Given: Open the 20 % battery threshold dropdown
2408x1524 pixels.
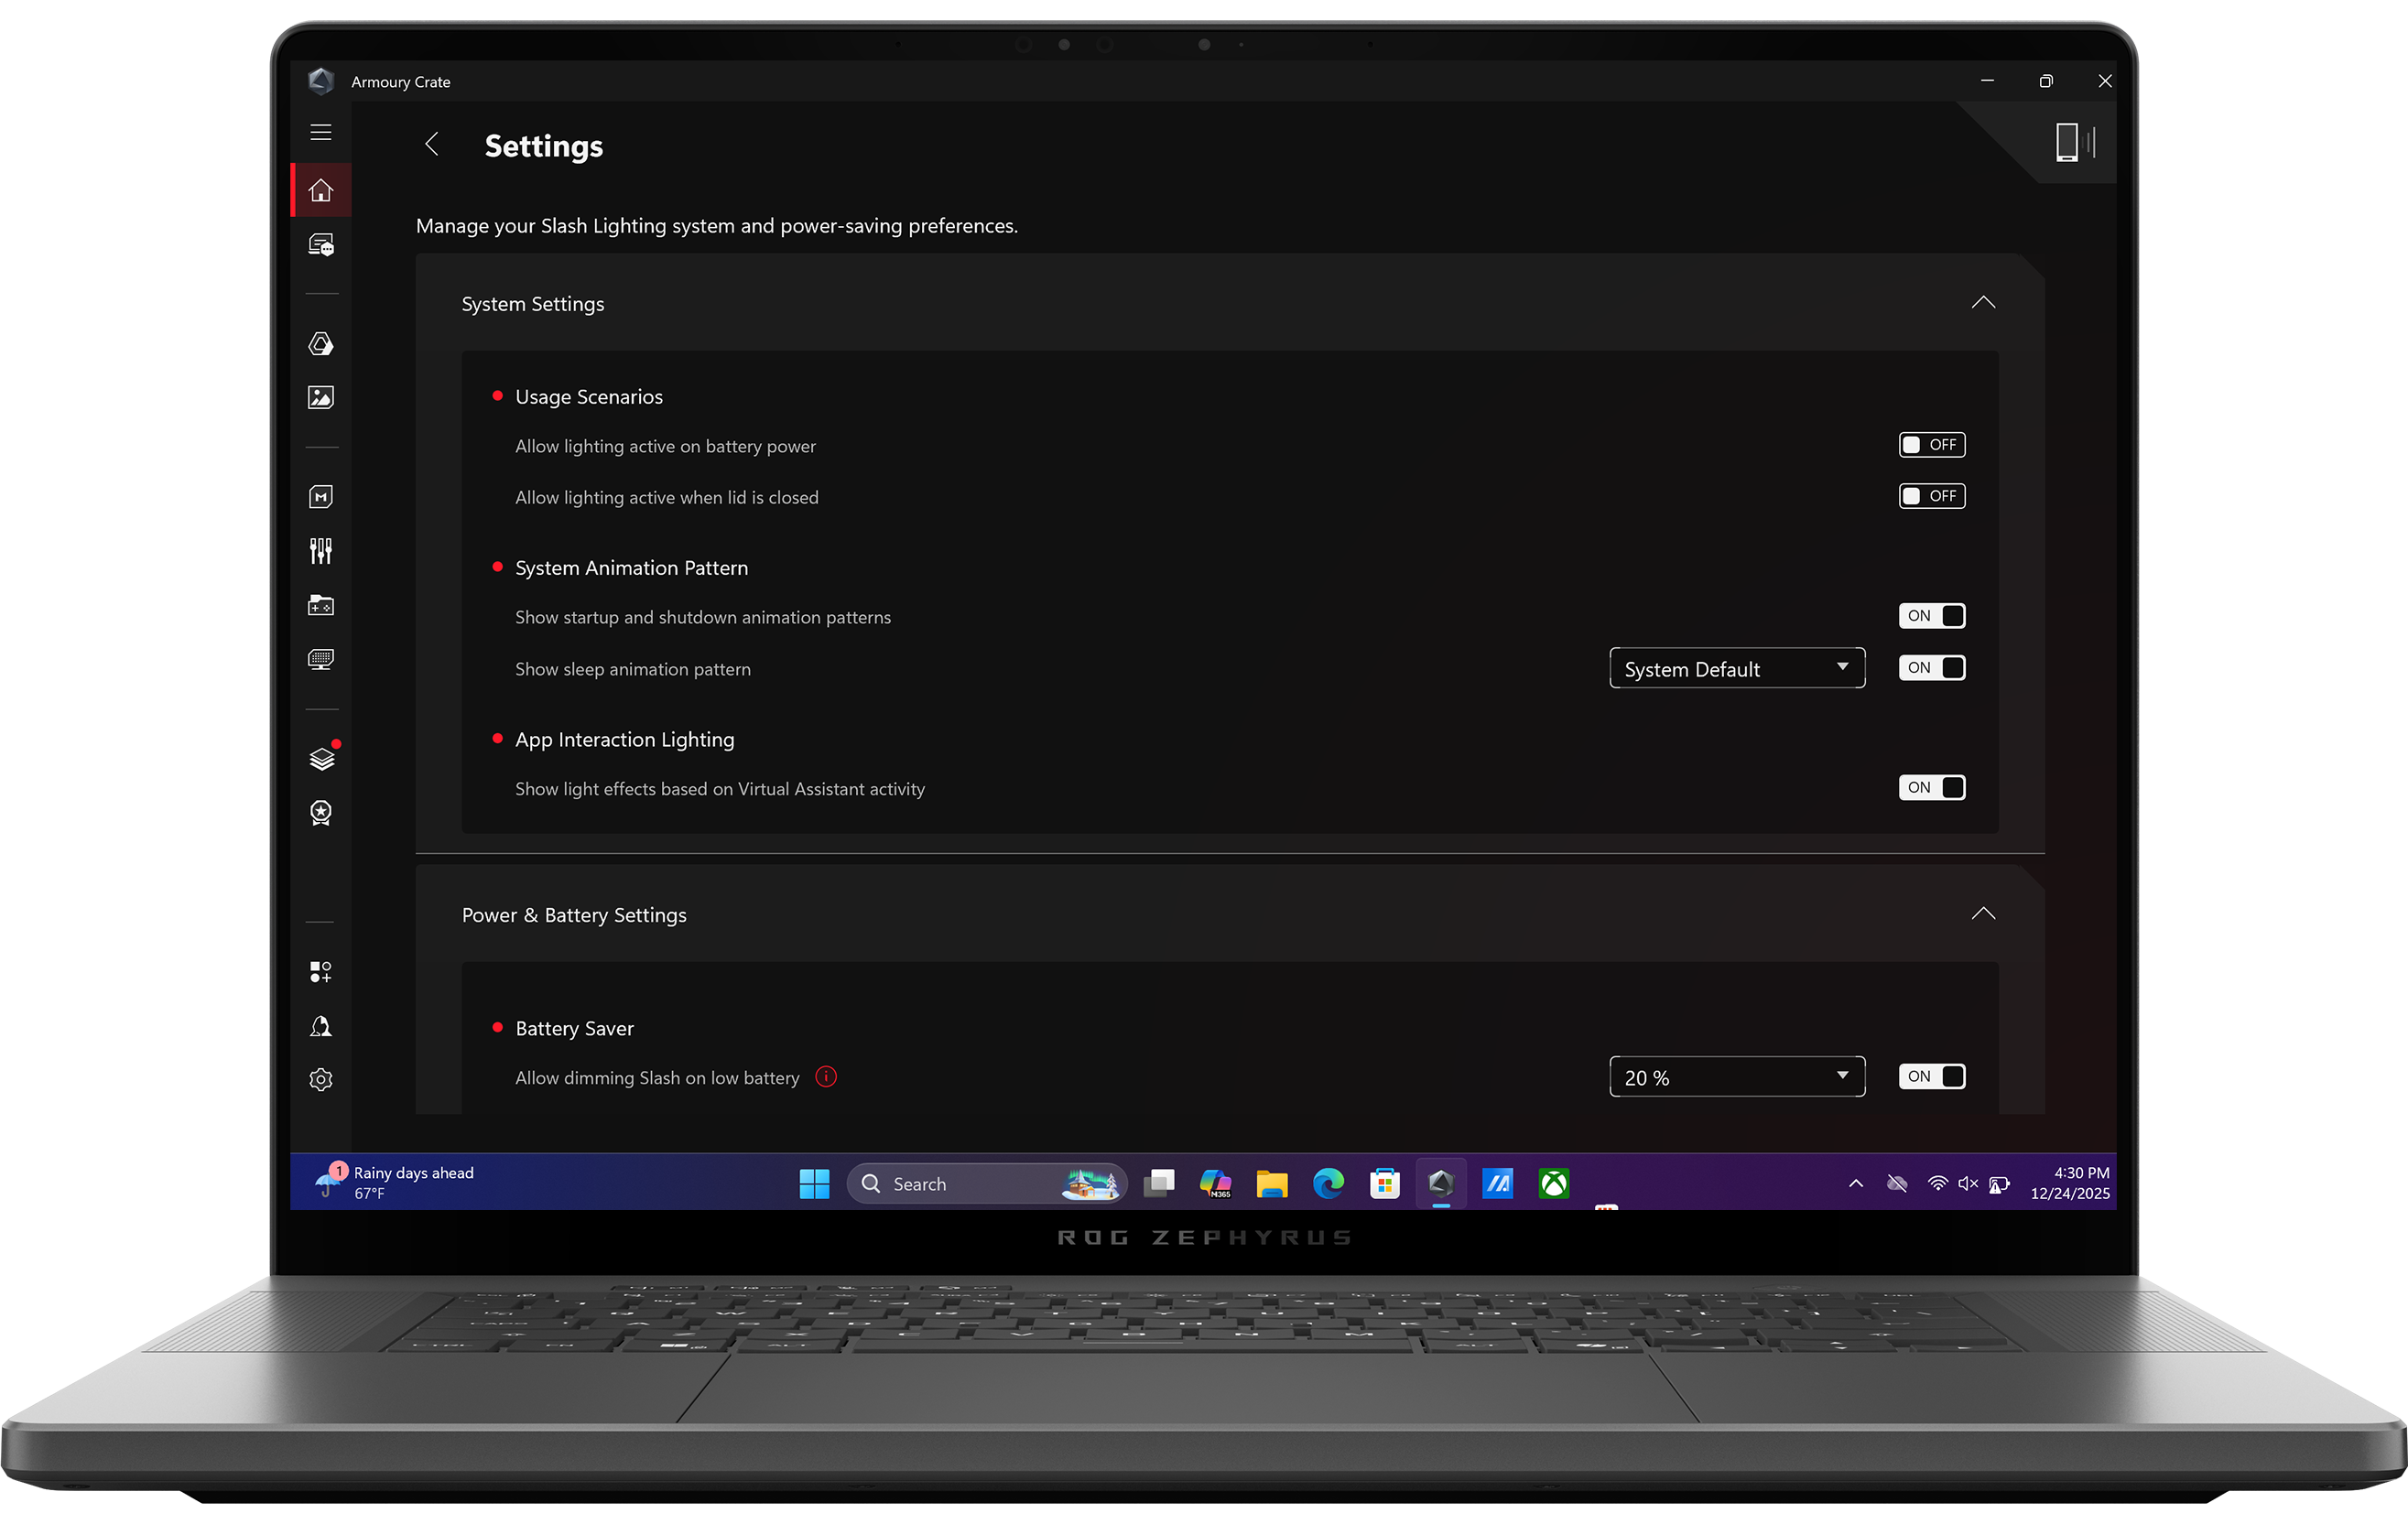Looking at the screenshot, I should [x=1736, y=1077].
